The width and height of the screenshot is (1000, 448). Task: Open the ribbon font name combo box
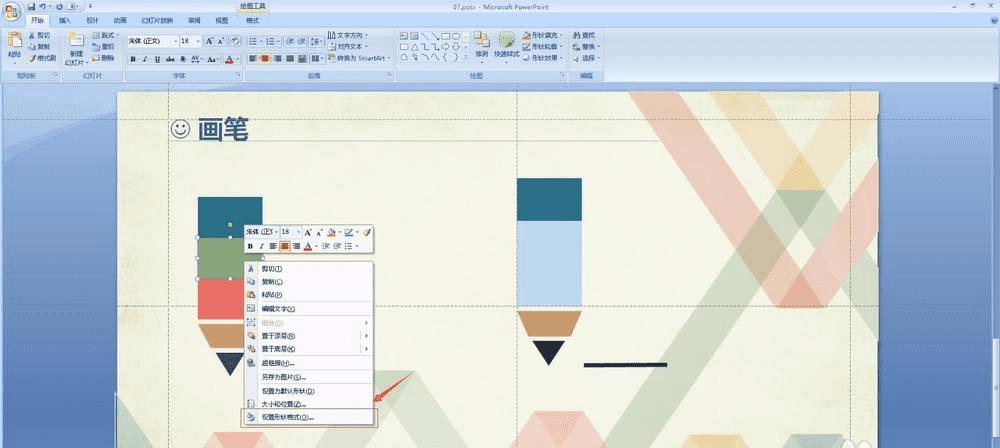coord(152,41)
